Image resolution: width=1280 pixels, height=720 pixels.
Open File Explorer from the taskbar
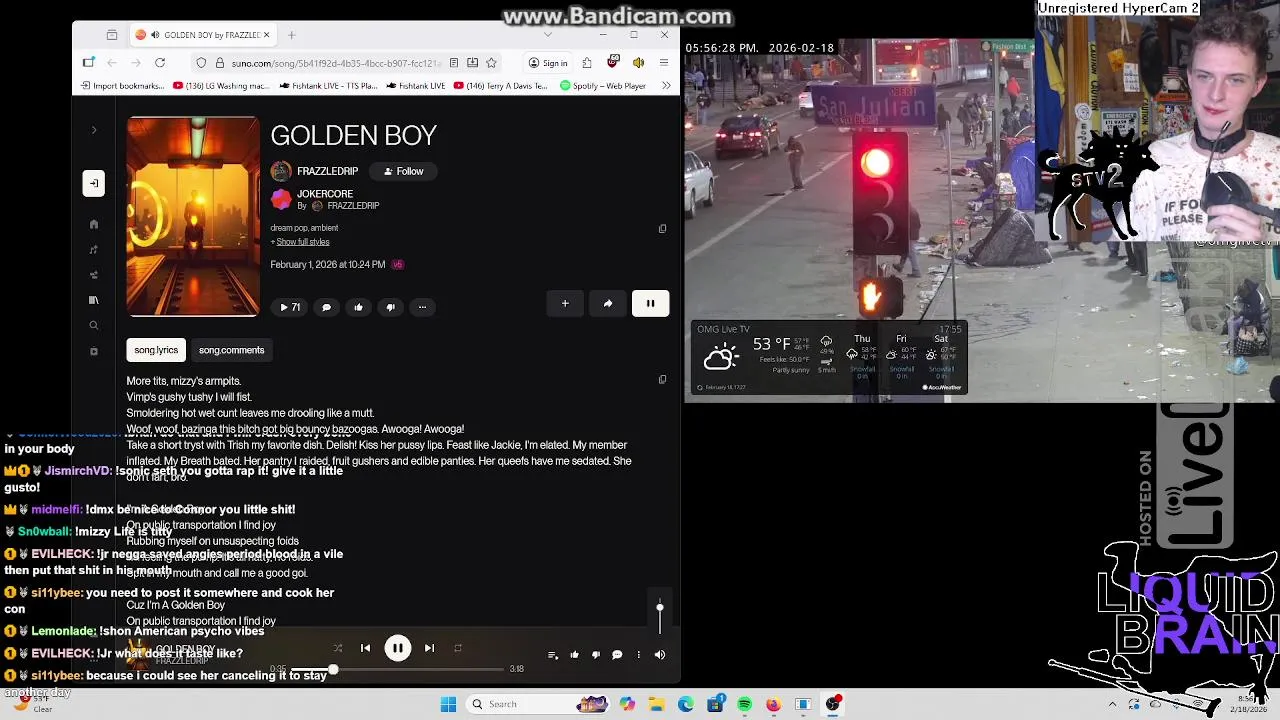coord(656,704)
